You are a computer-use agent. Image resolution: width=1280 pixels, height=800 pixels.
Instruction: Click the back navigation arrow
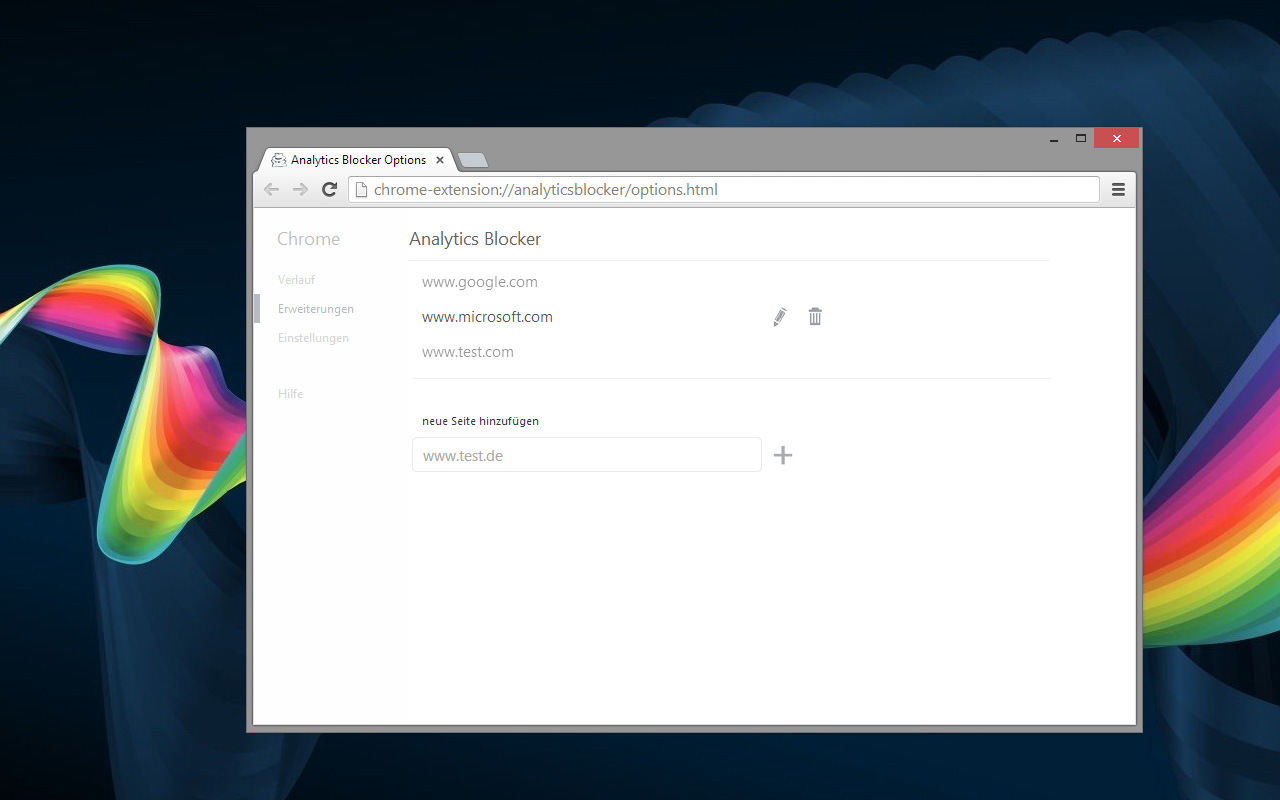(271, 189)
